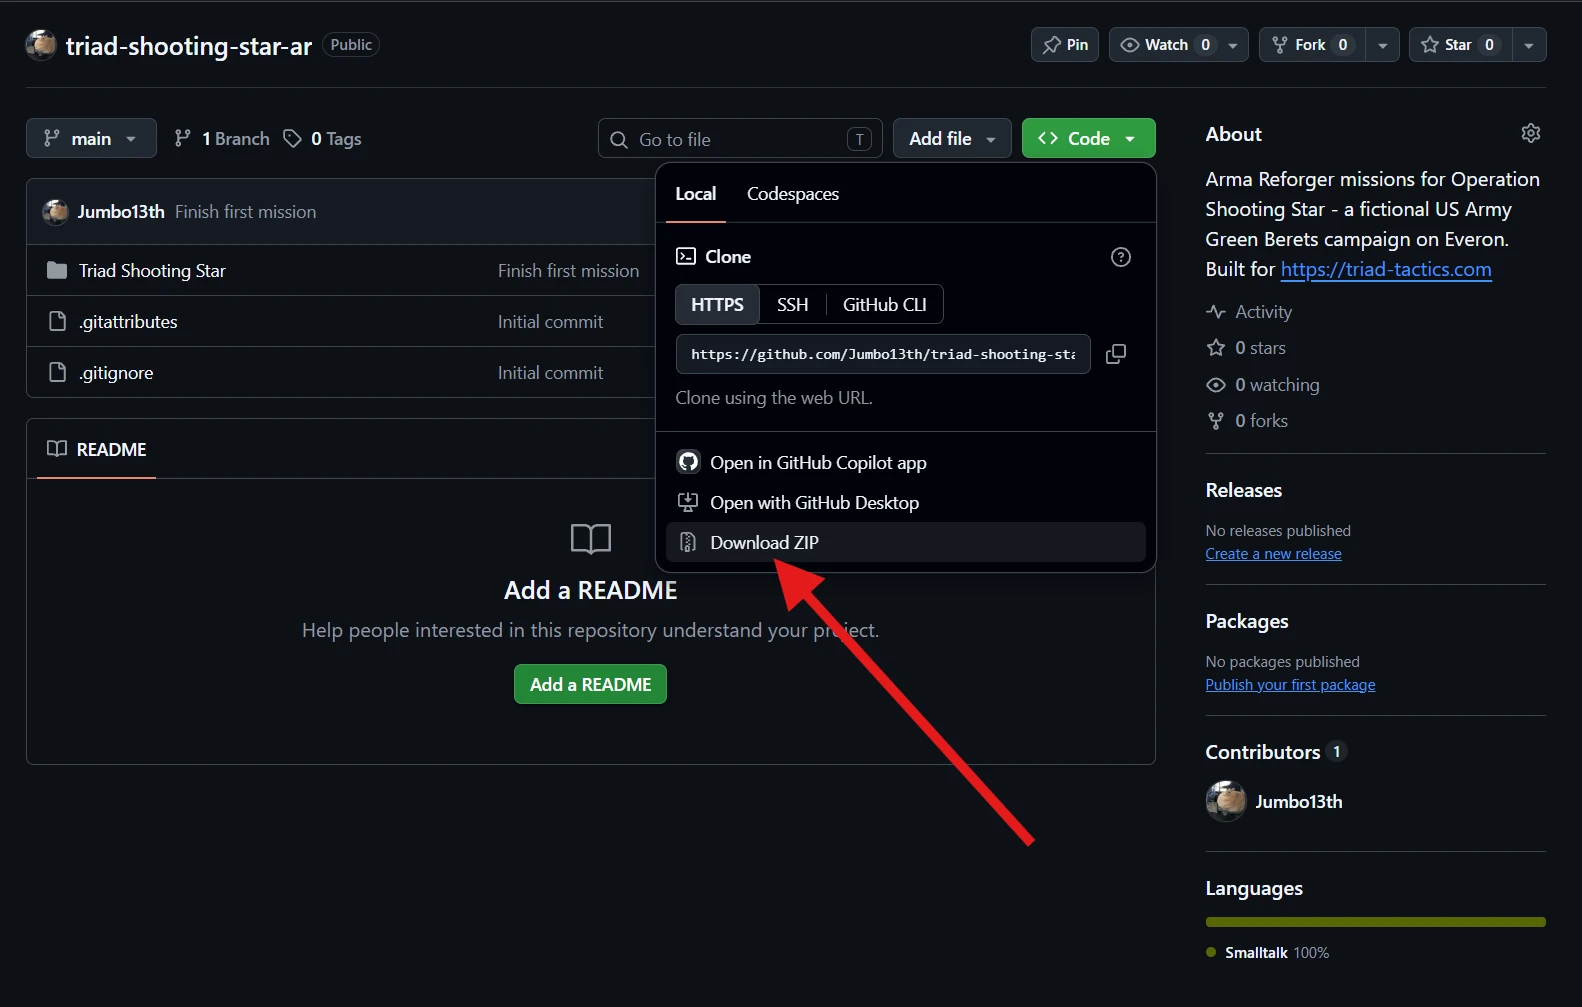Open the Fork options dropdown arrow
The image size is (1582, 1007).
pyautogui.click(x=1382, y=45)
